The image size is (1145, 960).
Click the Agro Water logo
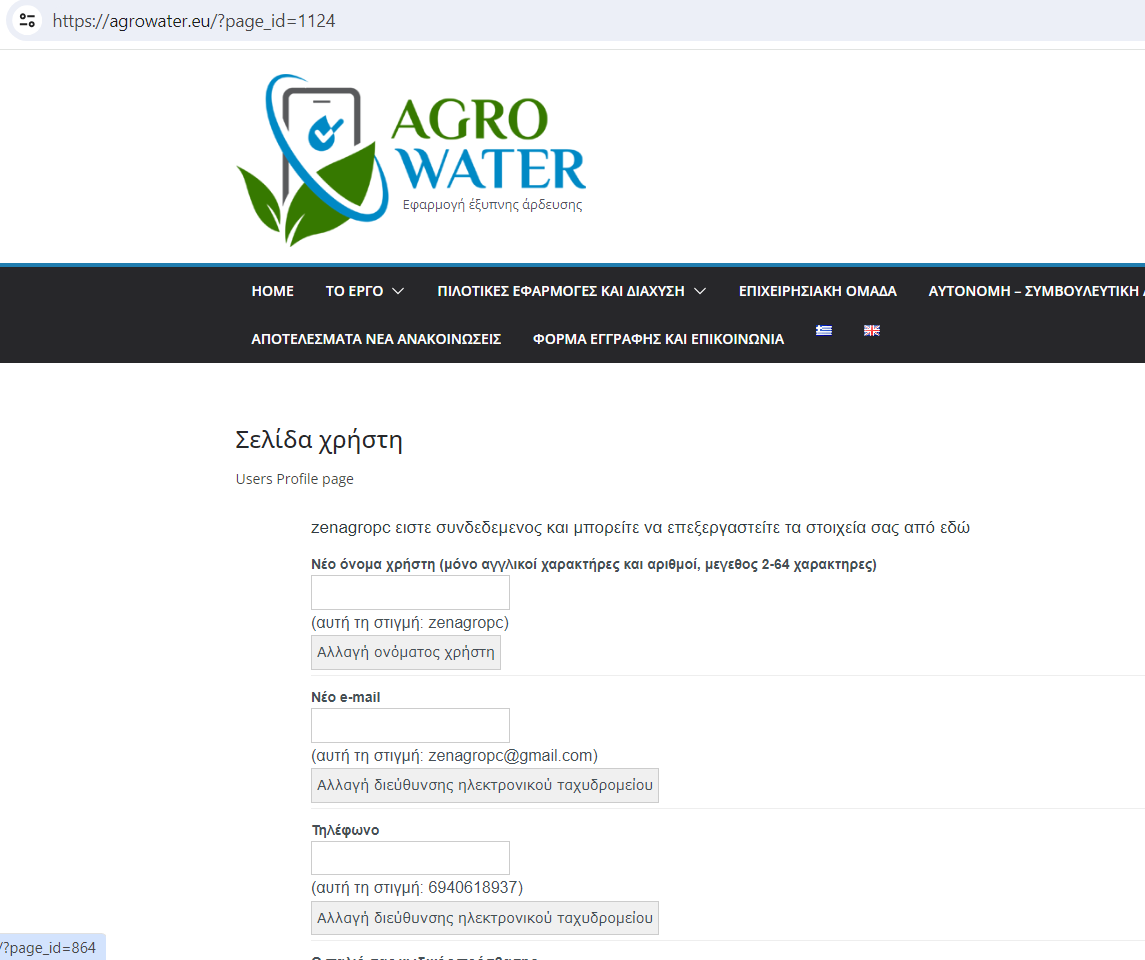pos(411,159)
